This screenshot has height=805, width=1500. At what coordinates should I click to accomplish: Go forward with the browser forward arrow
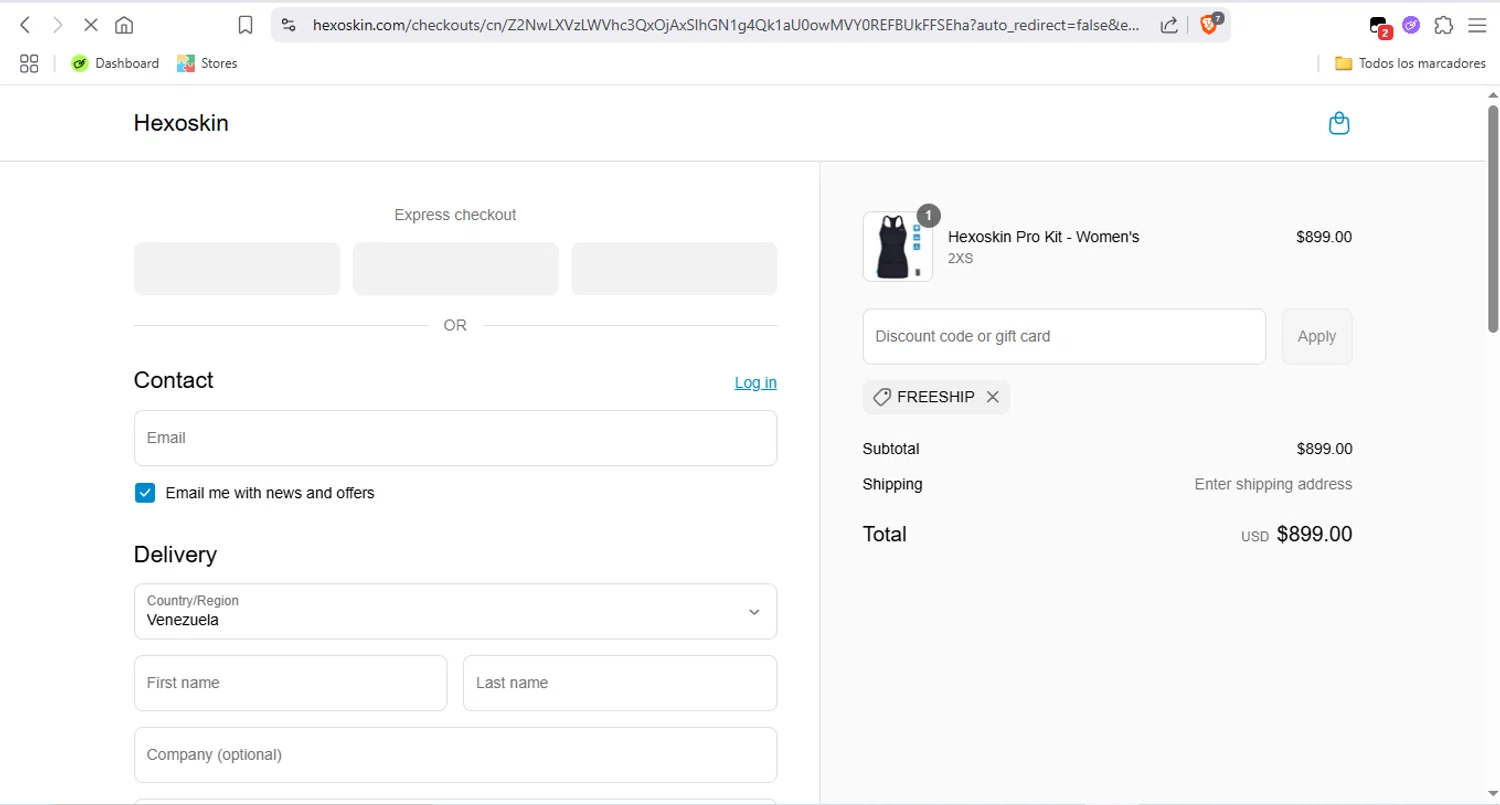pos(57,25)
